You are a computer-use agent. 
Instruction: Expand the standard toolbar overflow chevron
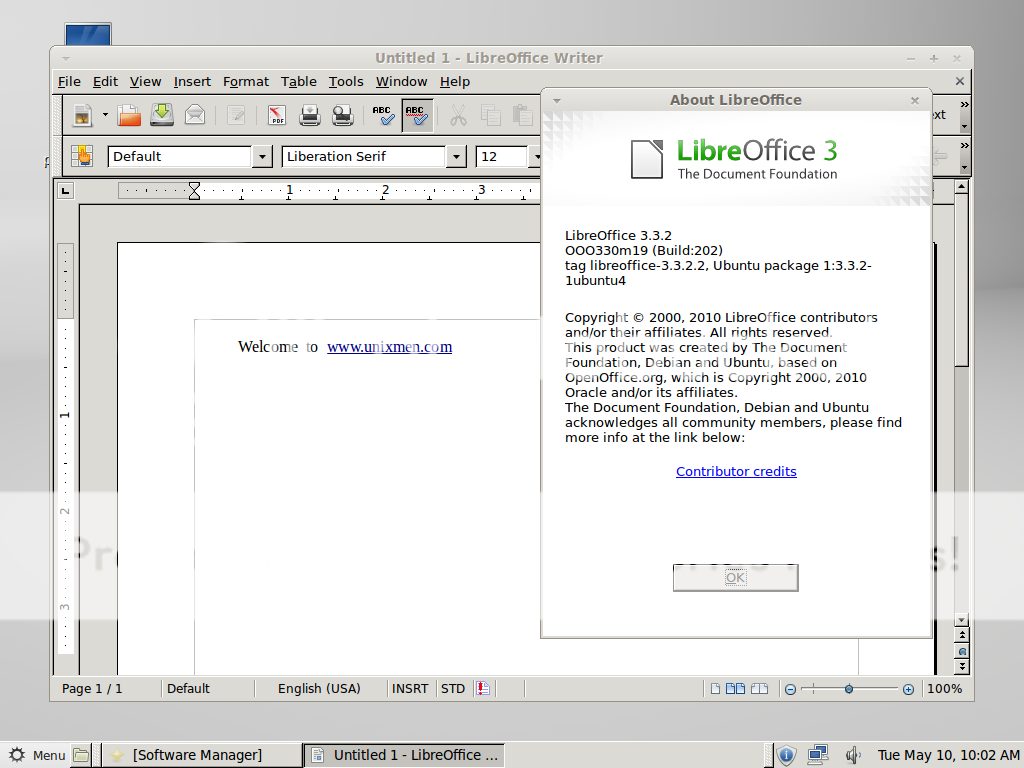click(964, 104)
